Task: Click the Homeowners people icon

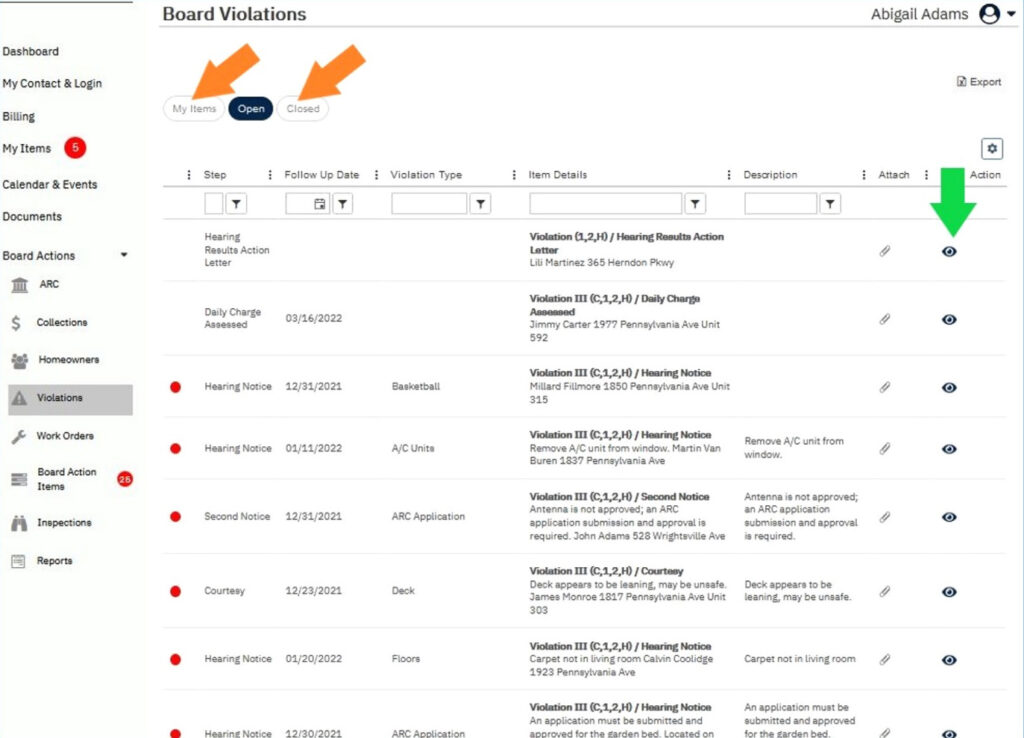Action: tap(20, 361)
